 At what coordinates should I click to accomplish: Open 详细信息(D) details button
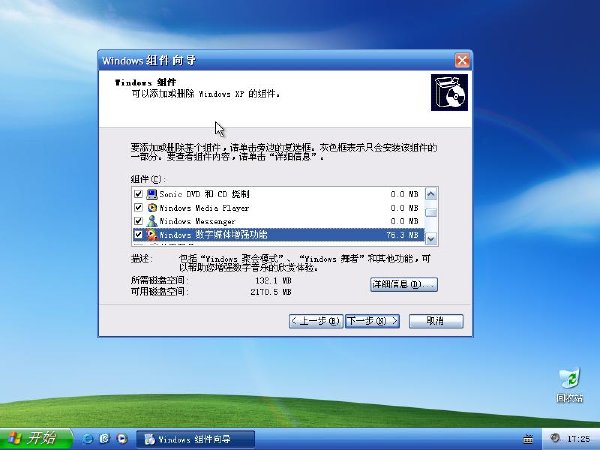pos(404,284)
